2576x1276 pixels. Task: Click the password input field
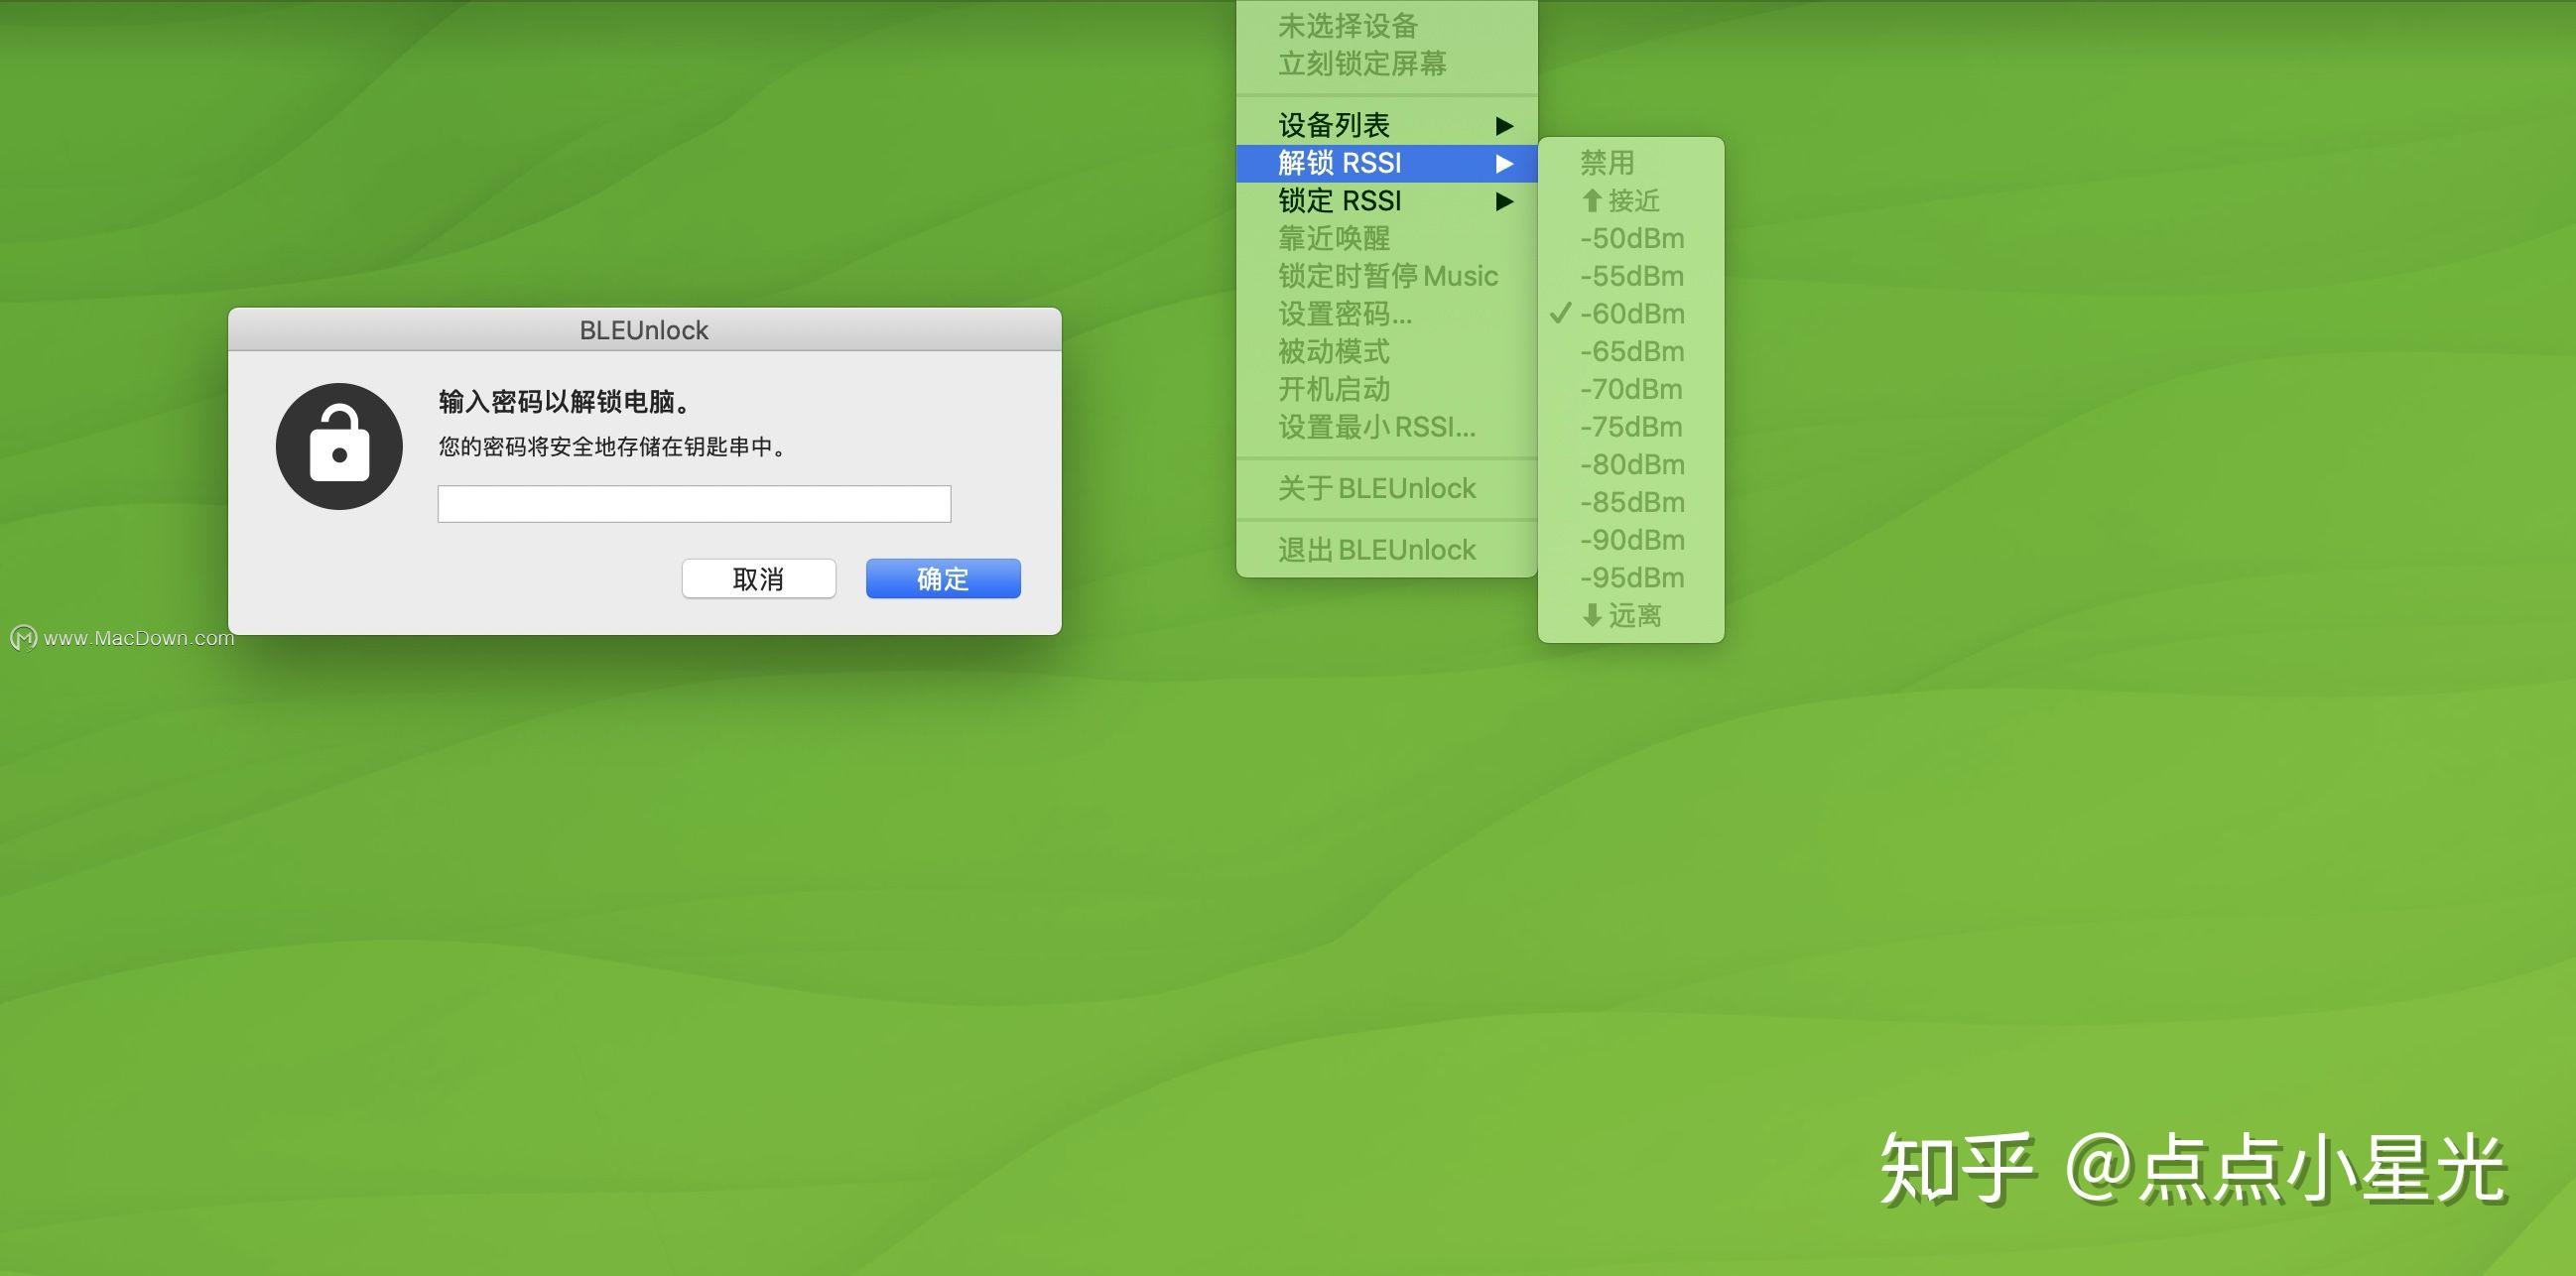693,503
